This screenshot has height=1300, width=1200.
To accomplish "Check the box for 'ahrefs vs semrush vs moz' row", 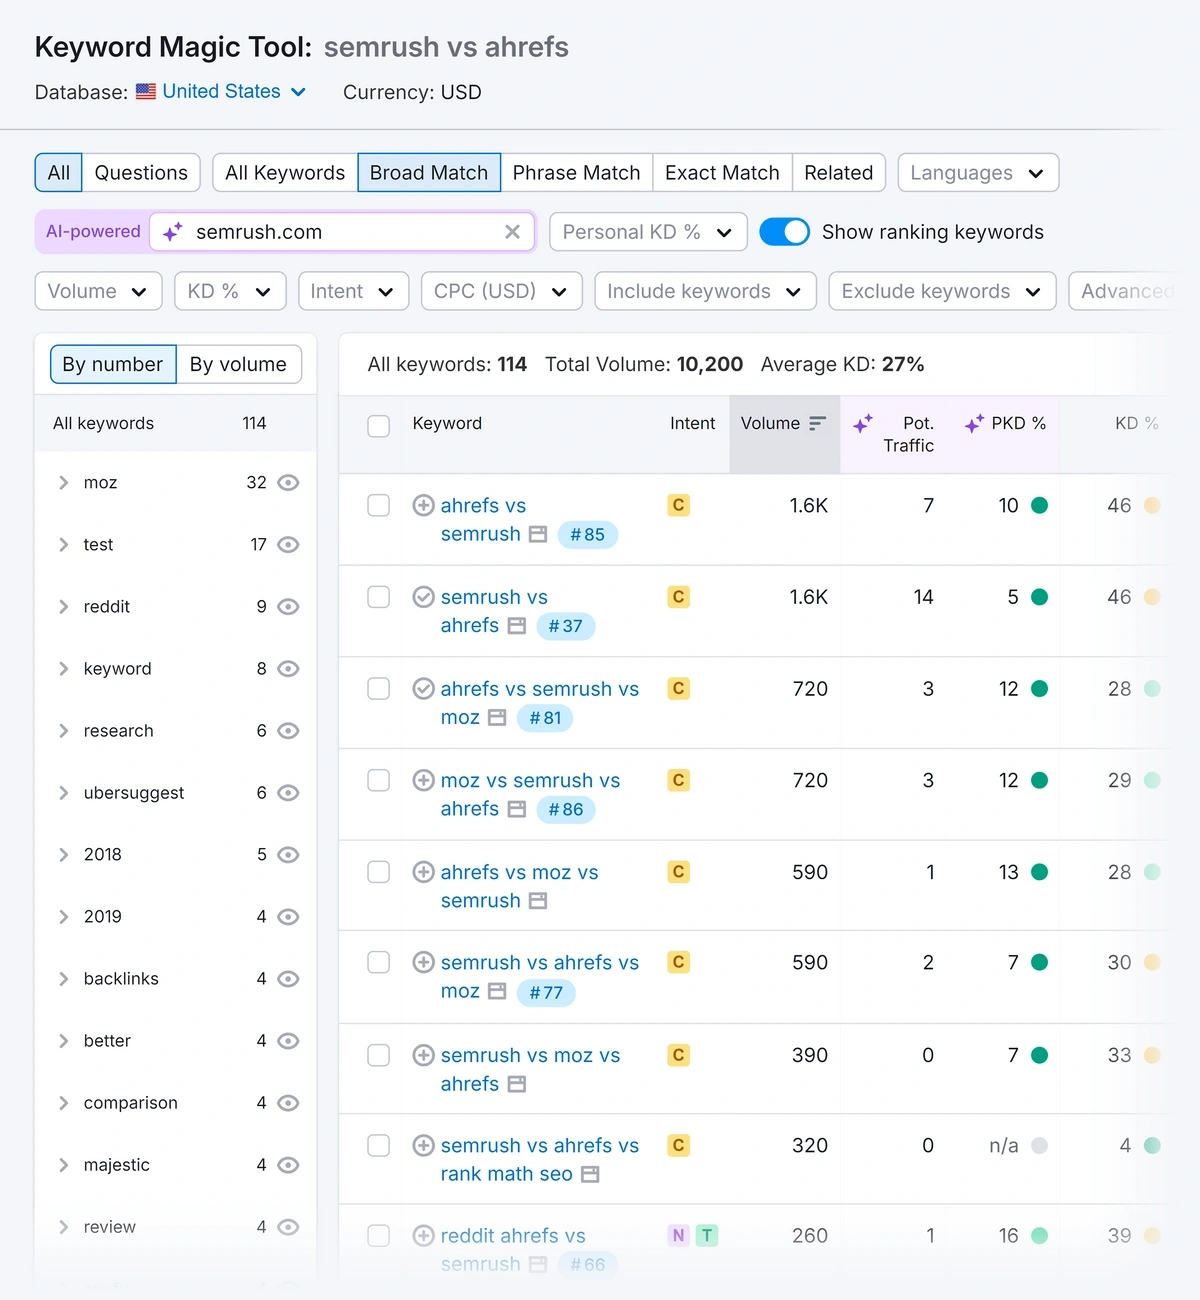I will 378,688.
